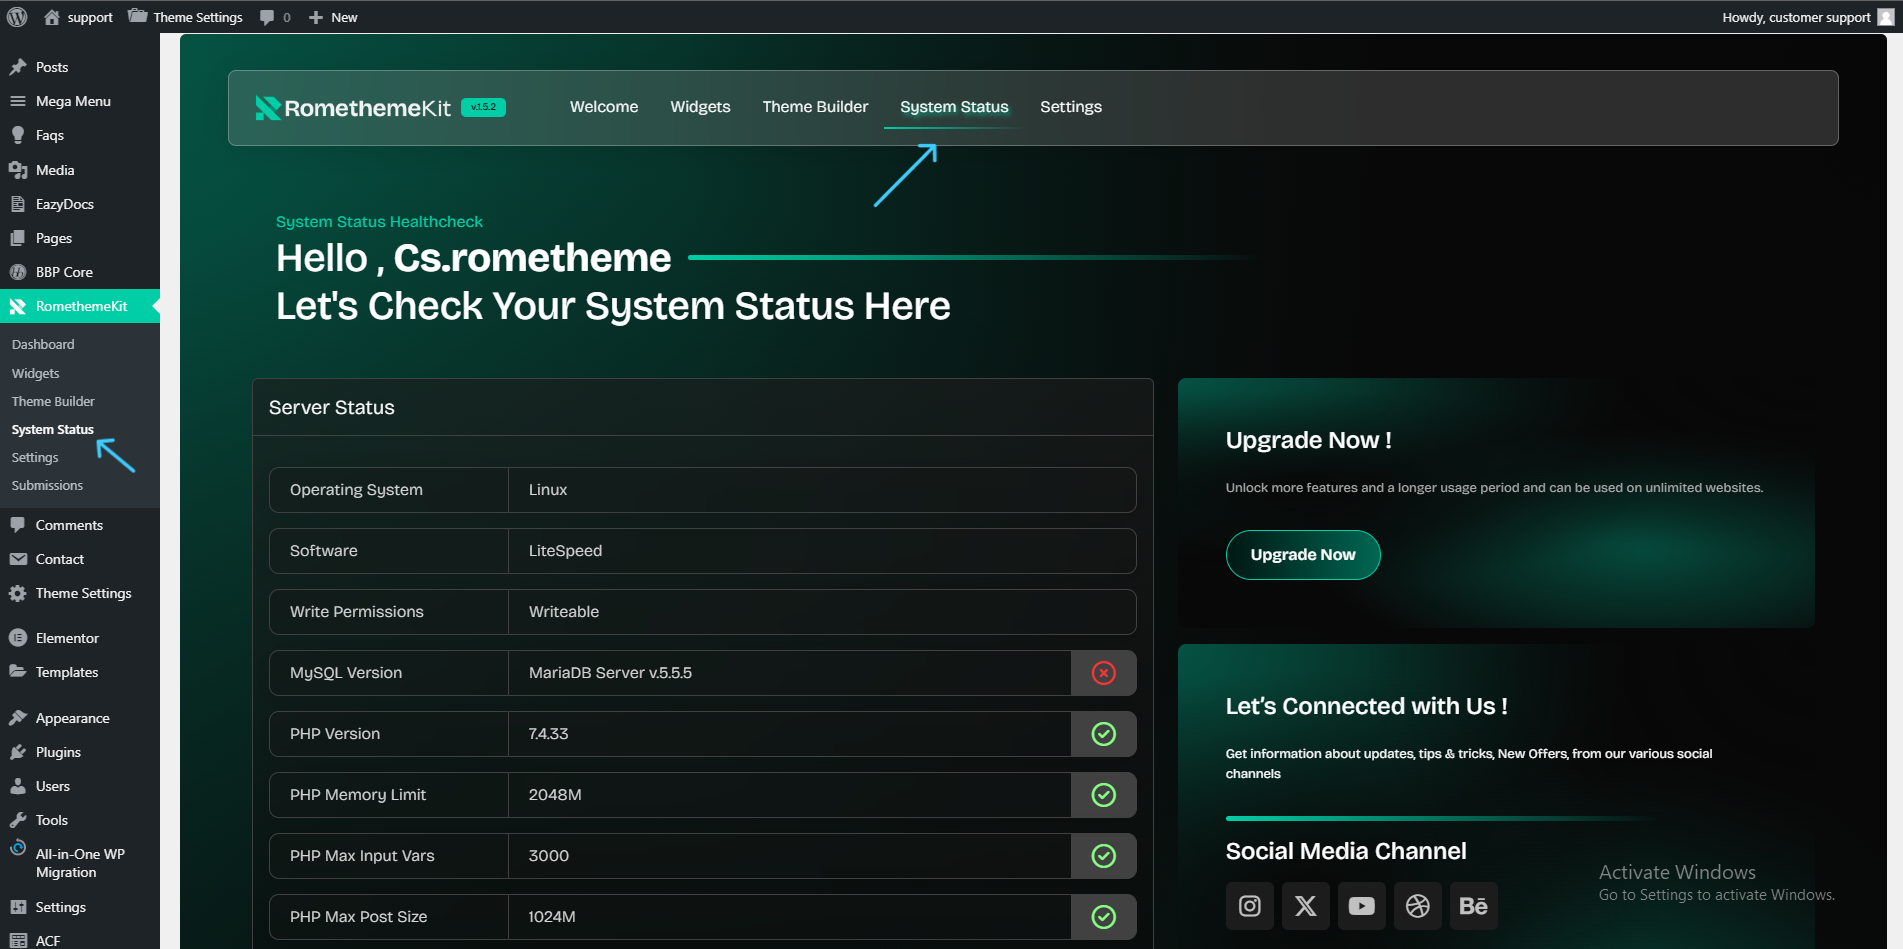Click the All-in-One WP Migration icon

(x=18, y=848)
